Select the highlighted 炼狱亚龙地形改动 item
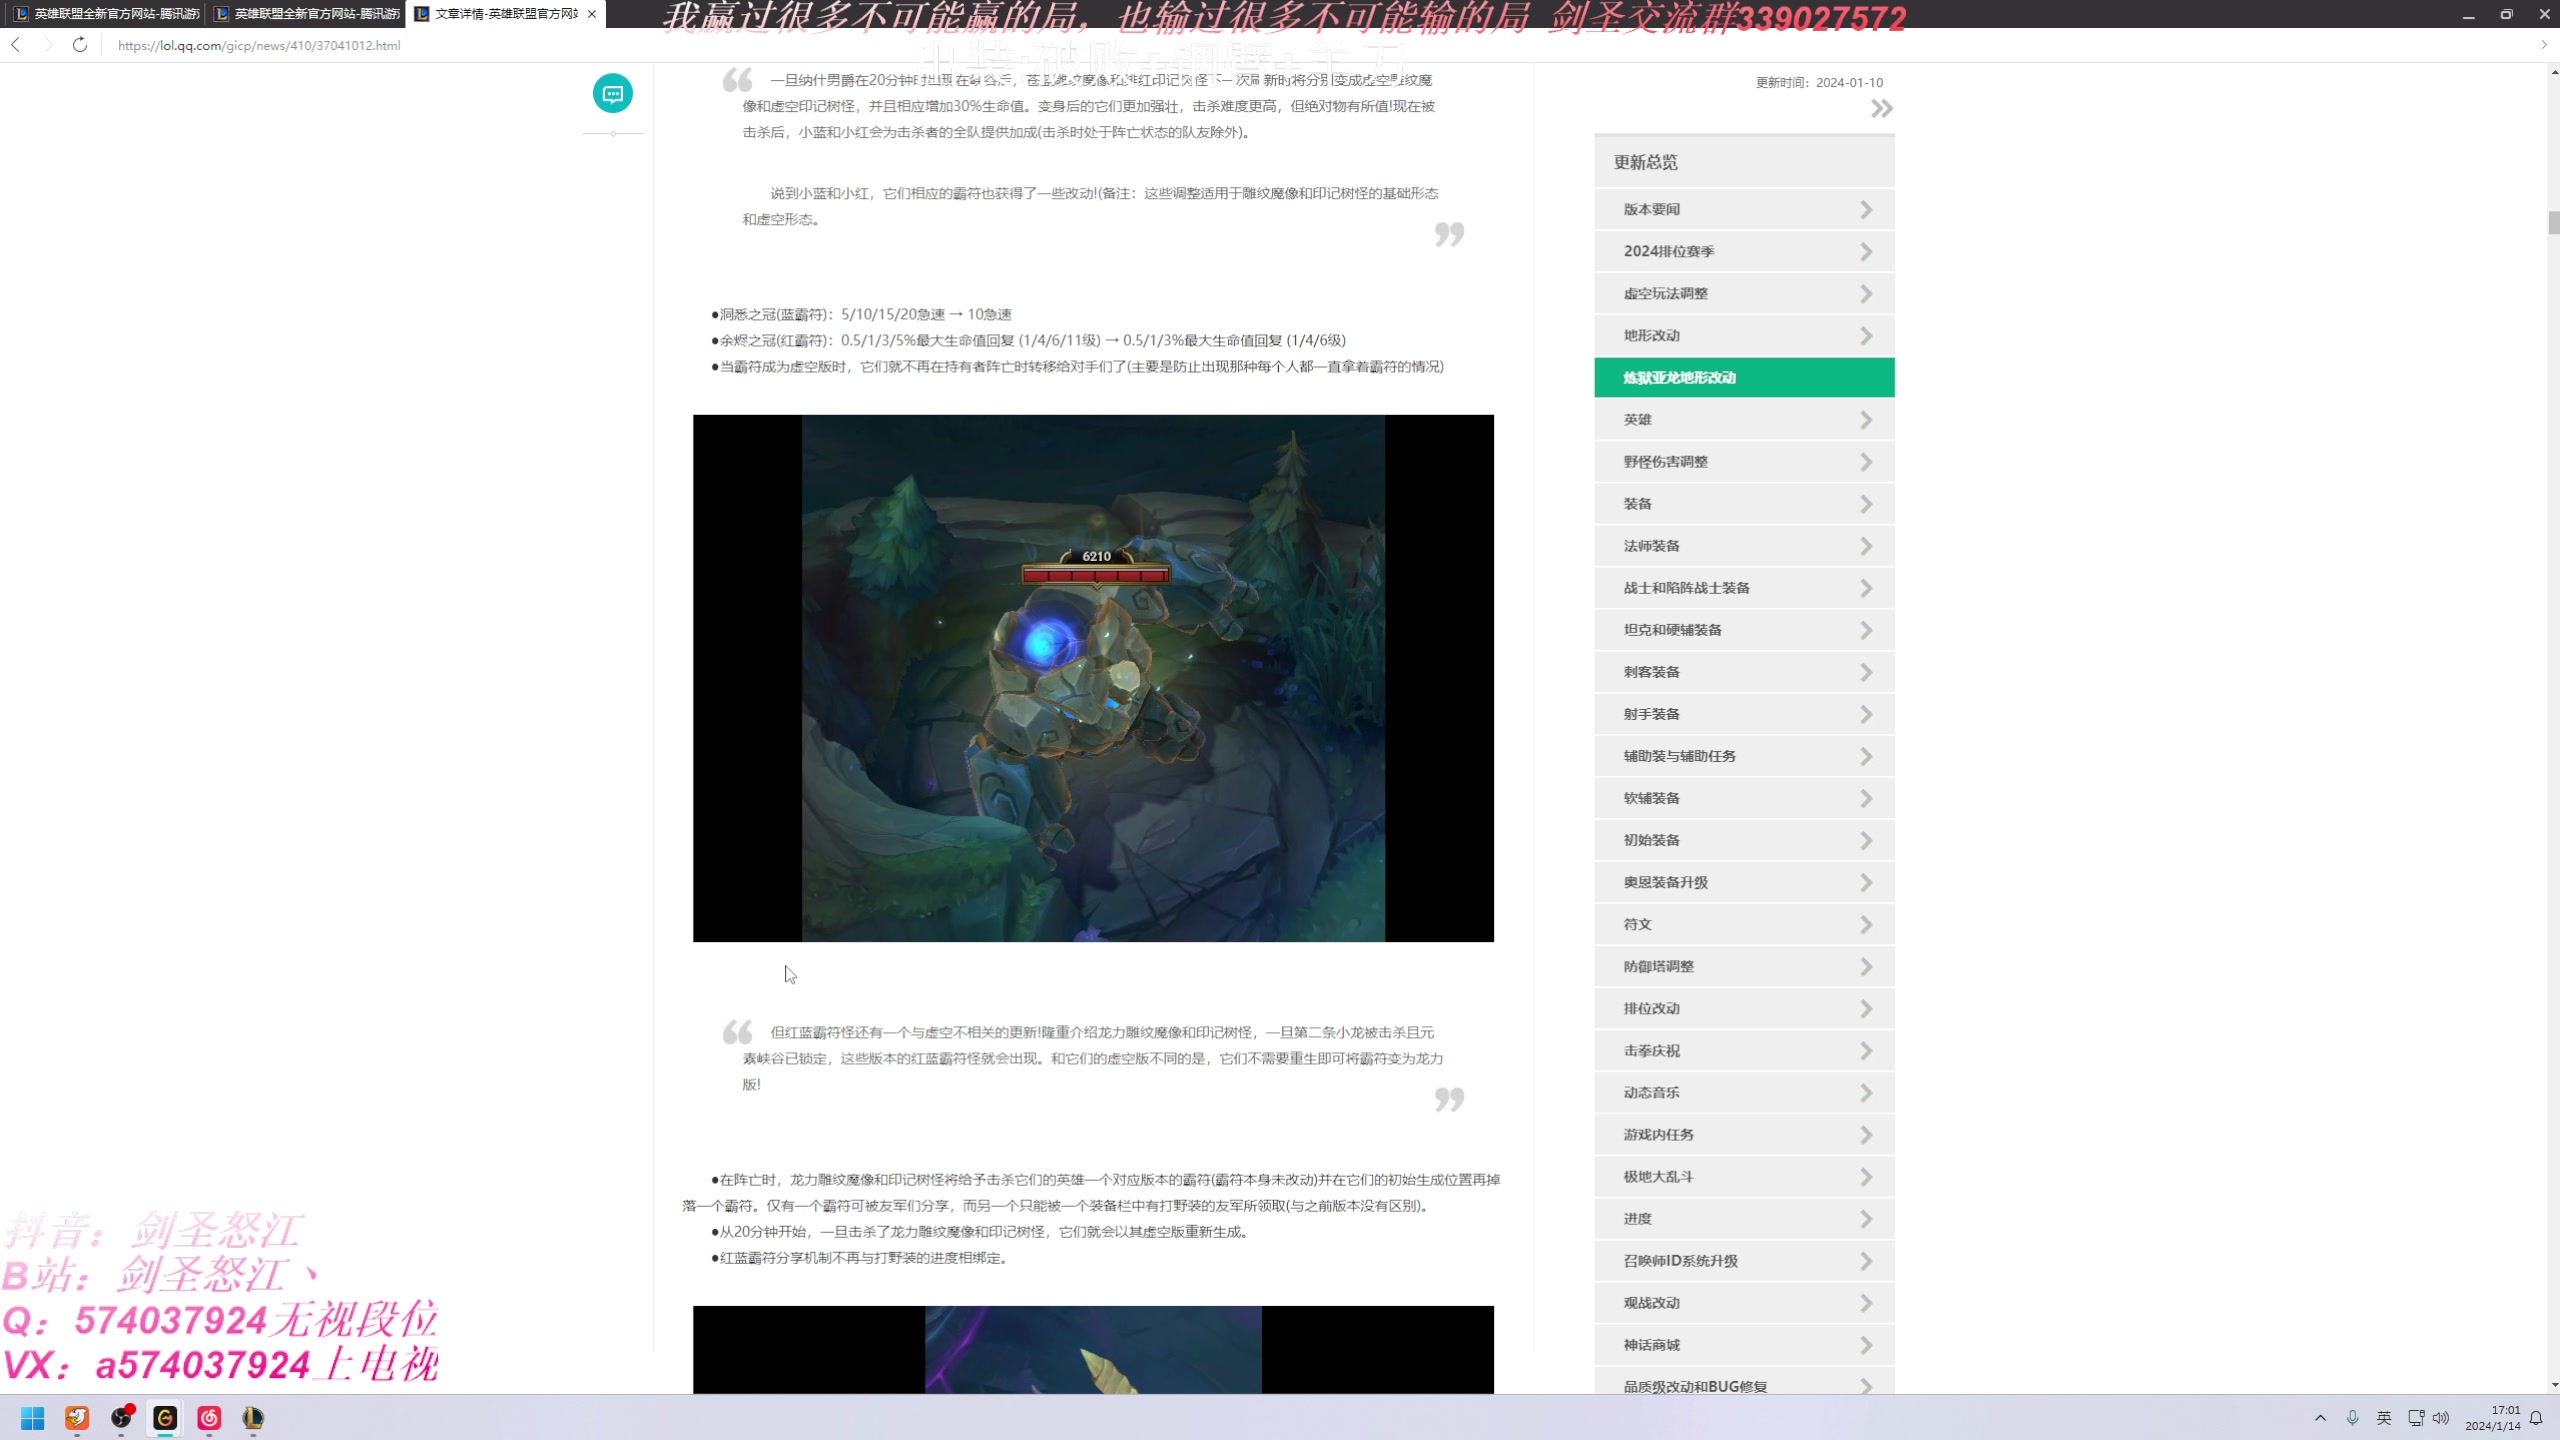This screenshot has height=1440, width=2560. (1744, 378)
